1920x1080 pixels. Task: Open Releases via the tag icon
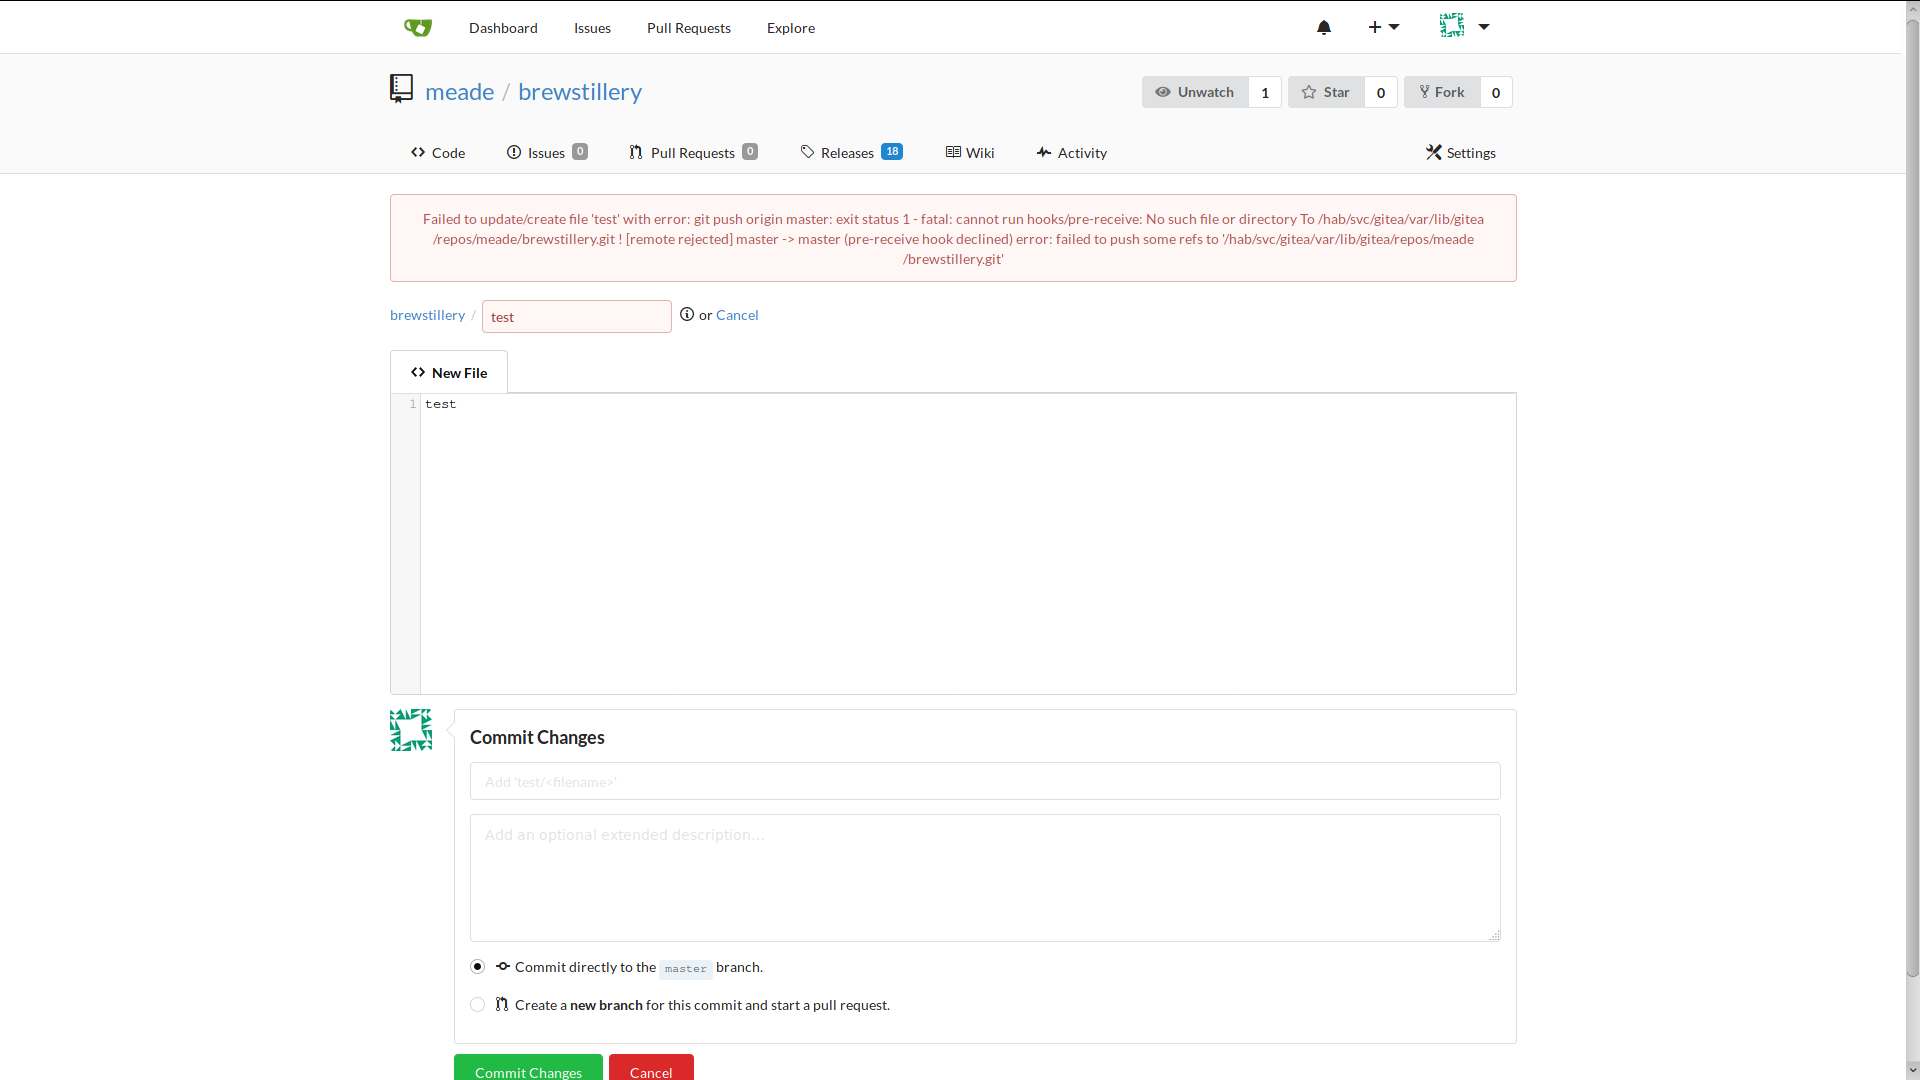tap(808, 152)
